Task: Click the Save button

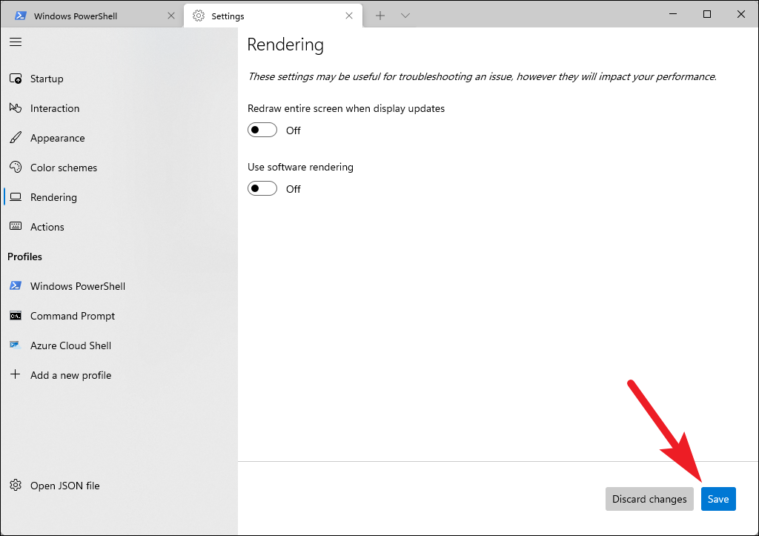Action: [x=718, y=499]
